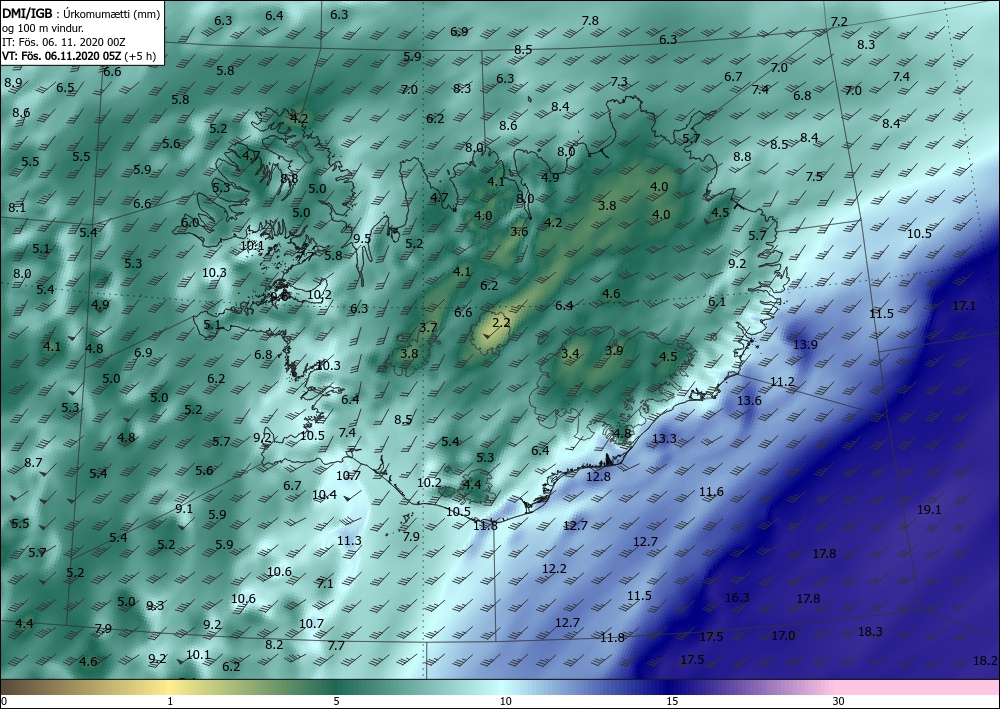Select the 3.7 value label
This screenshot has height=709, width=1000.
point(428,328)
